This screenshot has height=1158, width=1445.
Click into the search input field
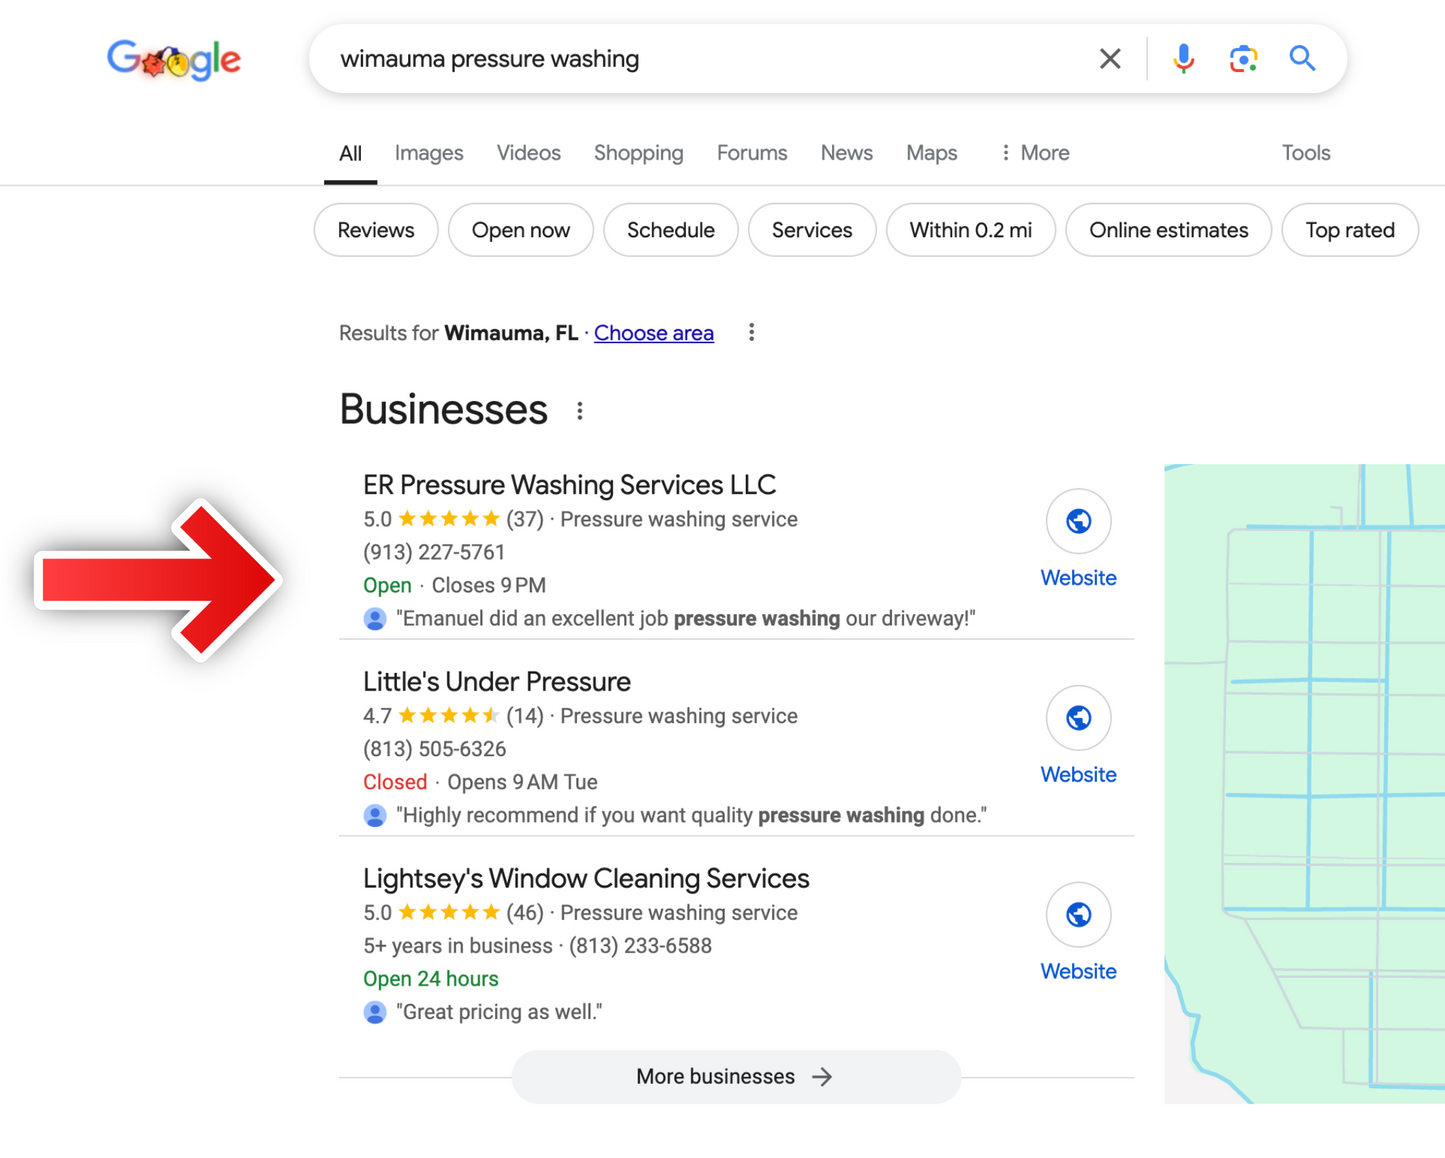pos(700,59)
